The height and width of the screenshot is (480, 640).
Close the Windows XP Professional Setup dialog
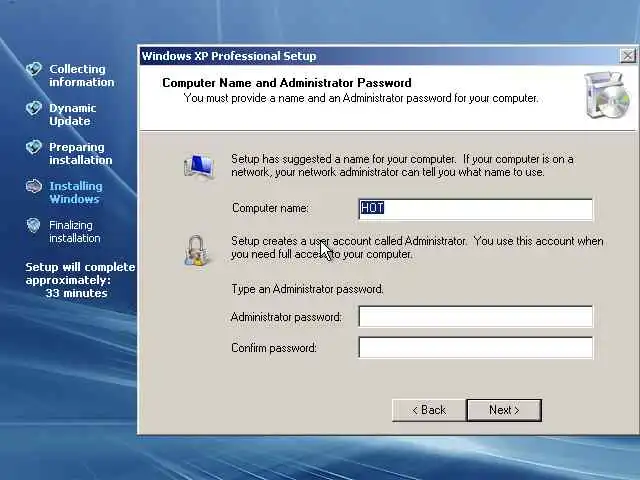(627, 56)
